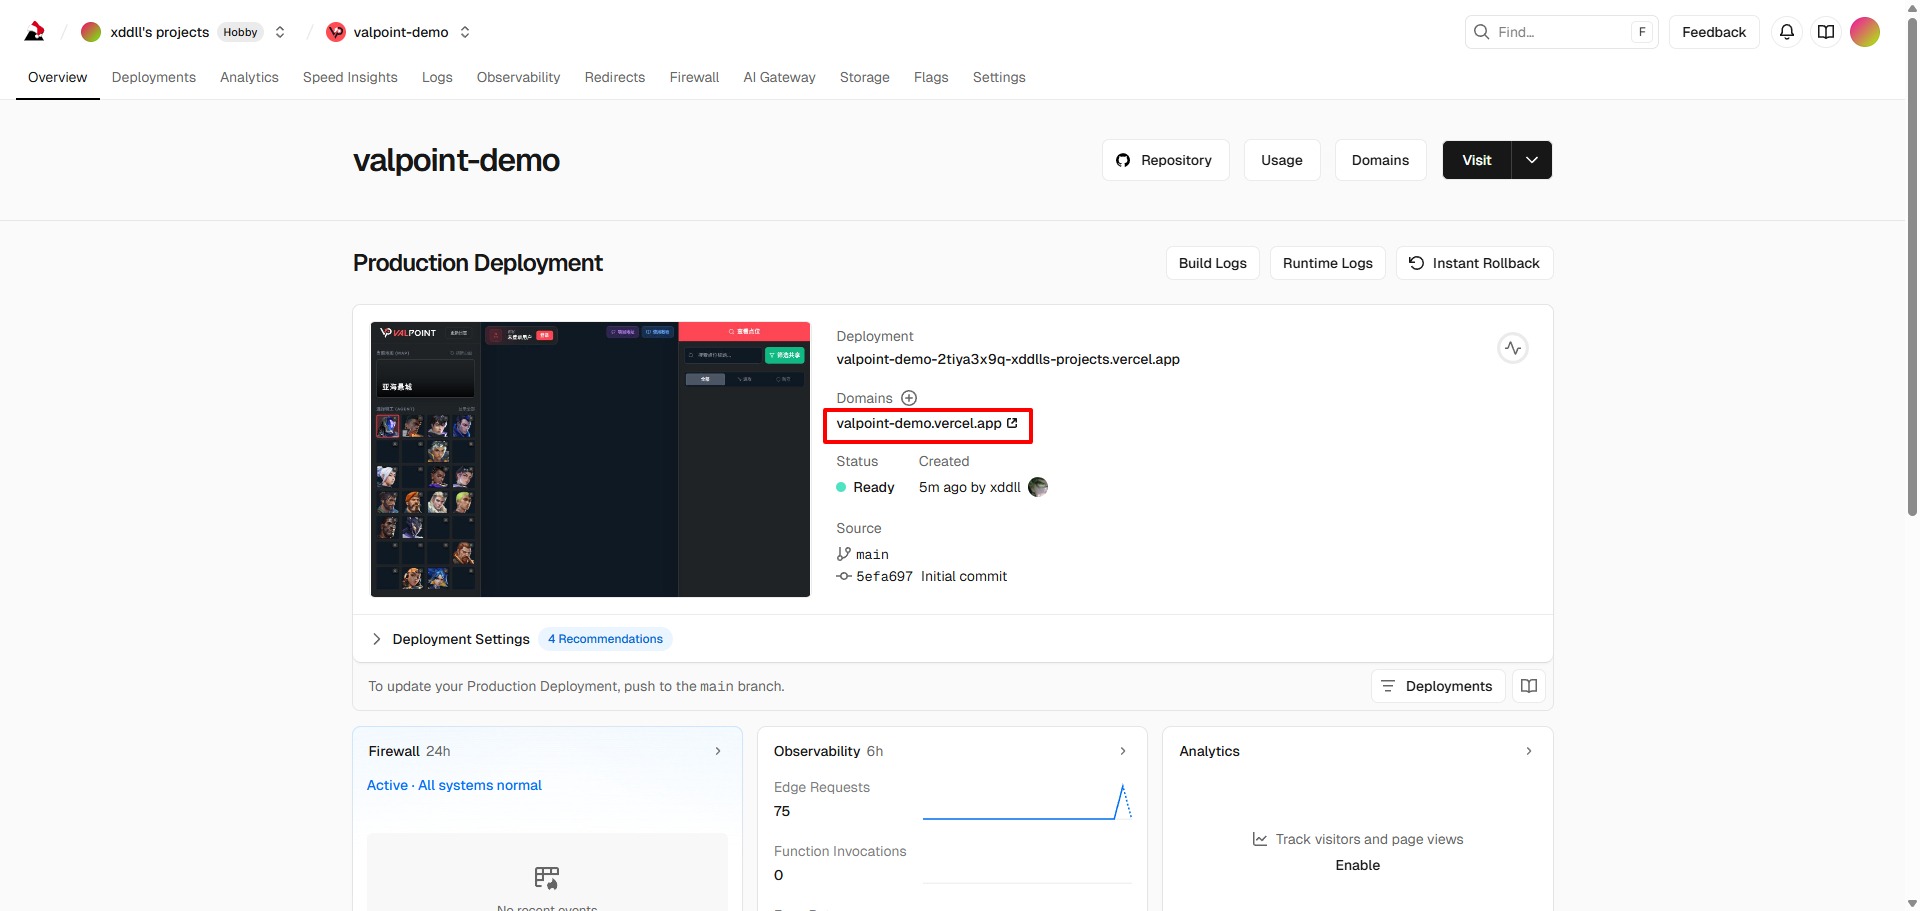Select the Overview tab
The image size is (1920, 911).
[x=58, y=77]
